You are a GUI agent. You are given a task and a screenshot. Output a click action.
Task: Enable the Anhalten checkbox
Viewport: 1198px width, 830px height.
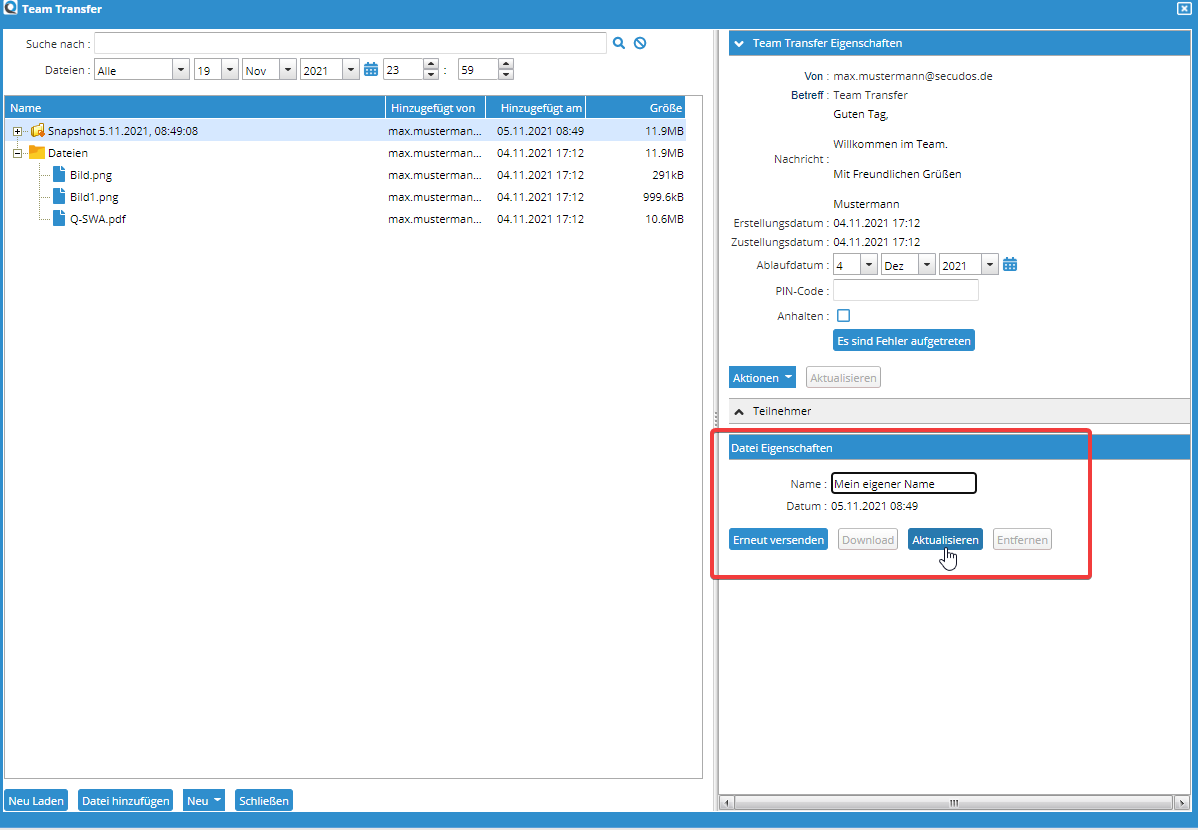(x=843, y=316)
